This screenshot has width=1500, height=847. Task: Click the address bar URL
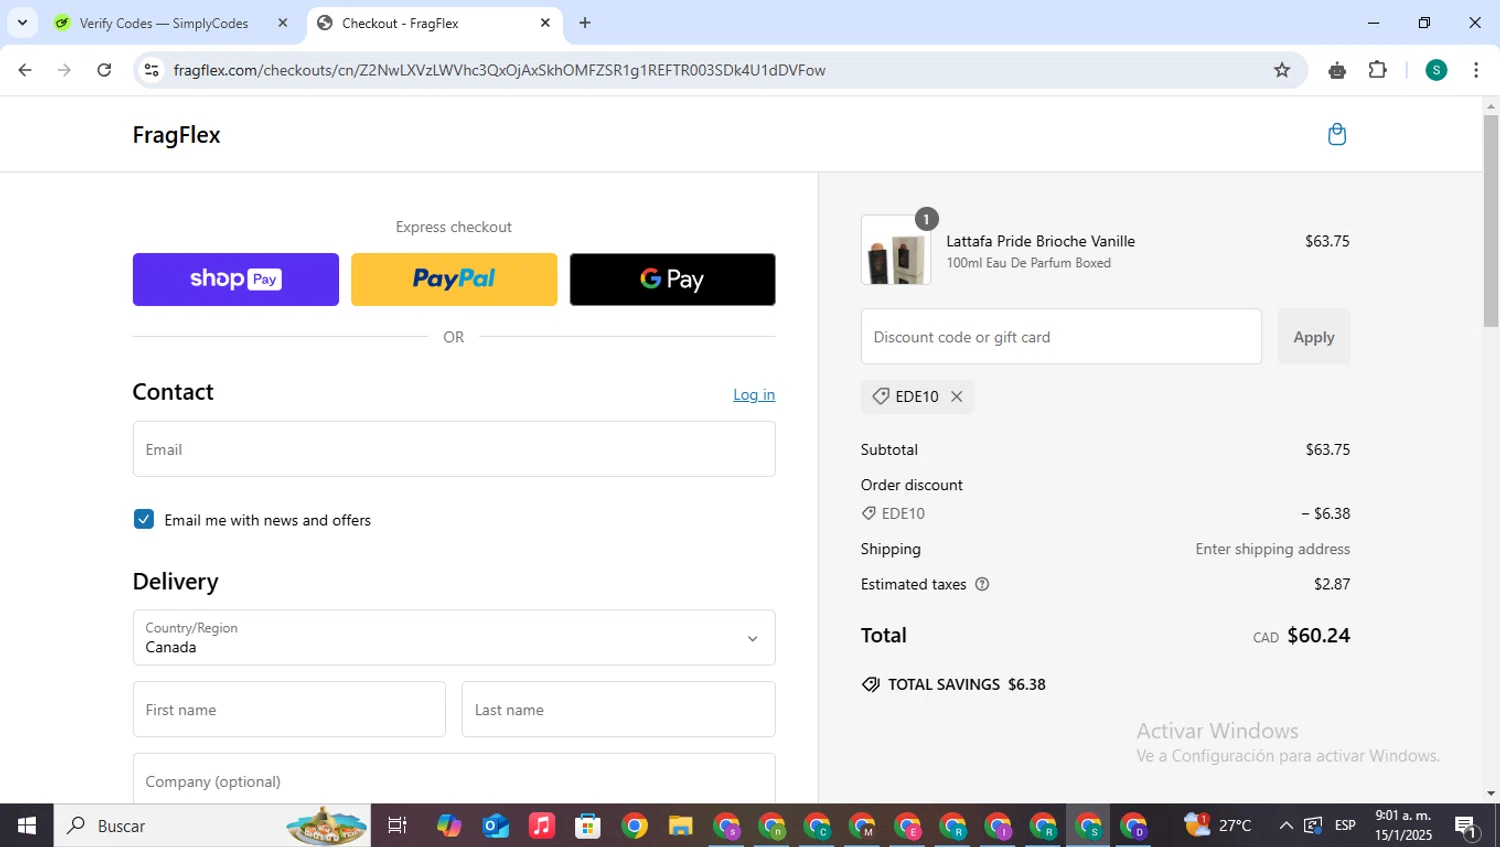[499, 70]
